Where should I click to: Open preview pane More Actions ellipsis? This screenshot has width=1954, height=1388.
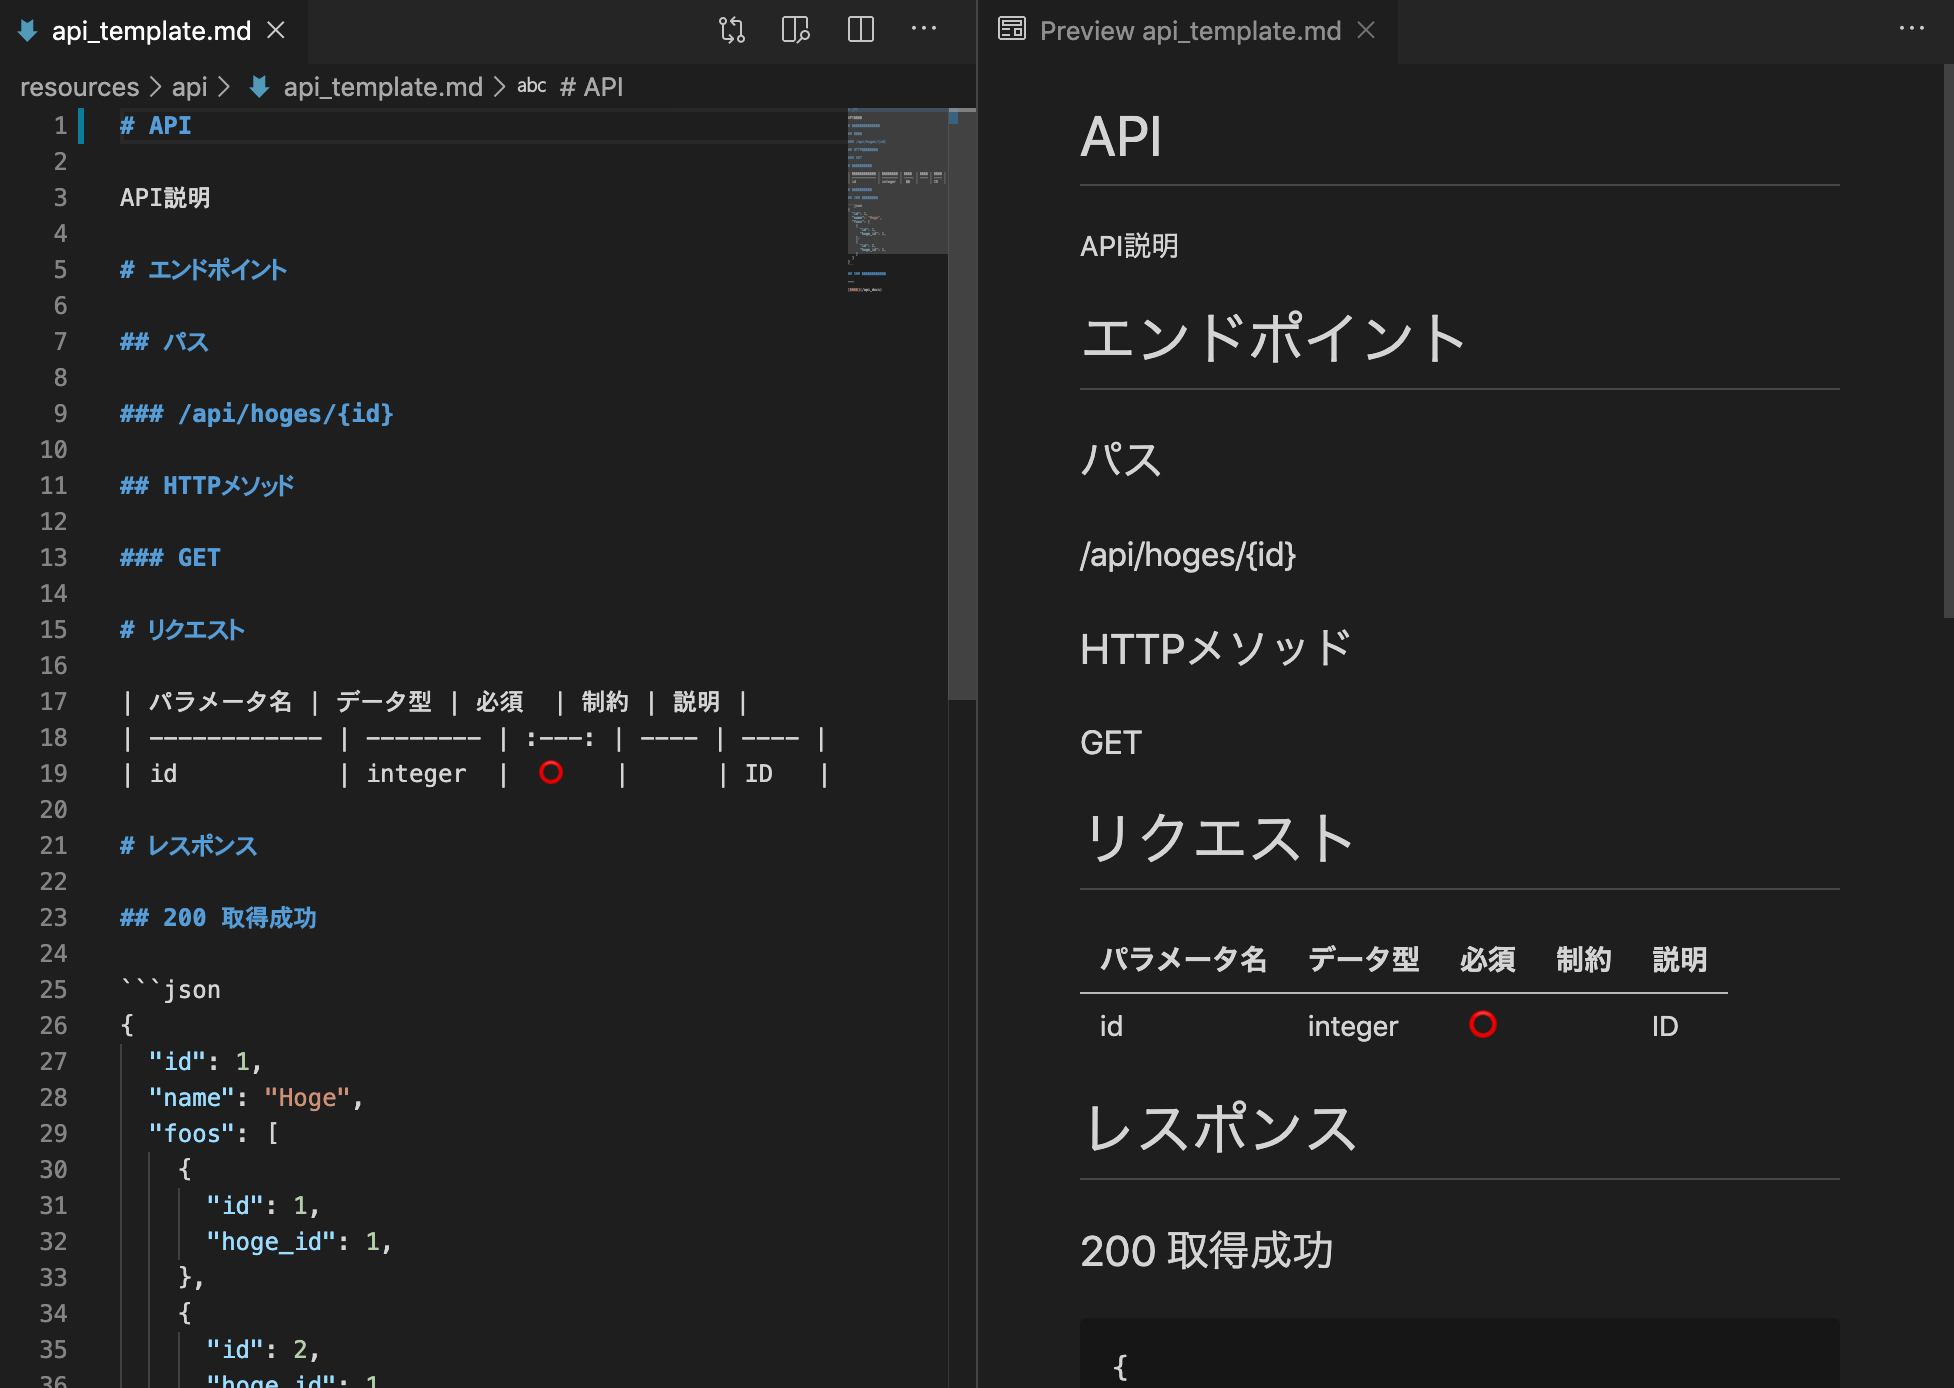(x=1911, y=29)
